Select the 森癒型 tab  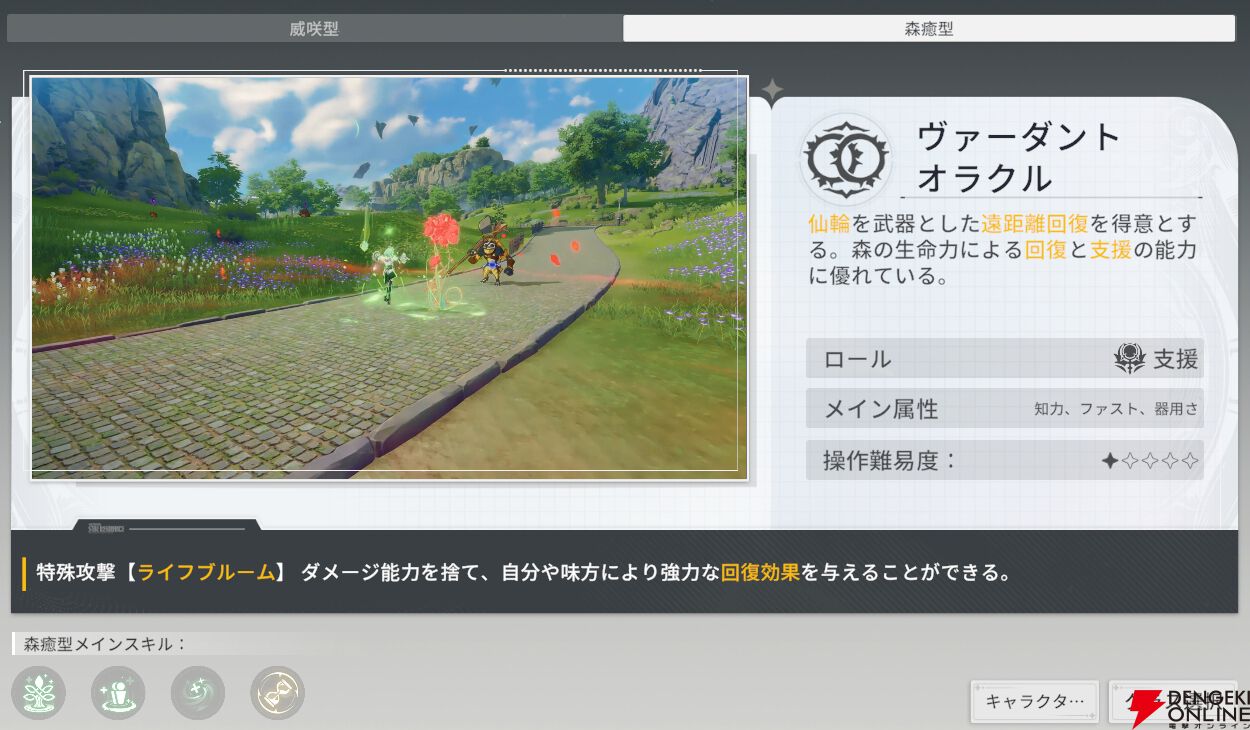[x=928, y=29]
